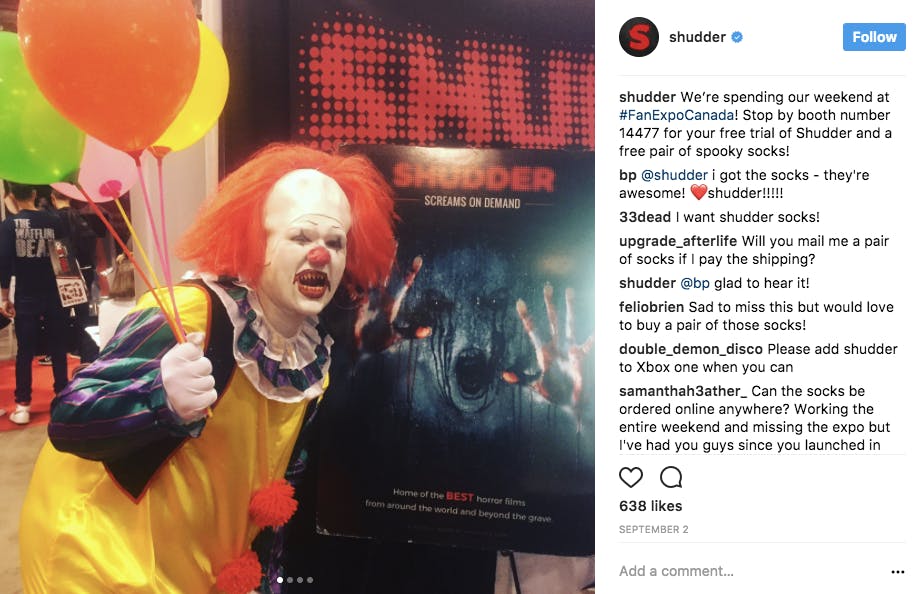The height and width of the screenshot is (594, 924).
Task: Open upgrade_afterlife's profile
Action: [x=678, y=241]
